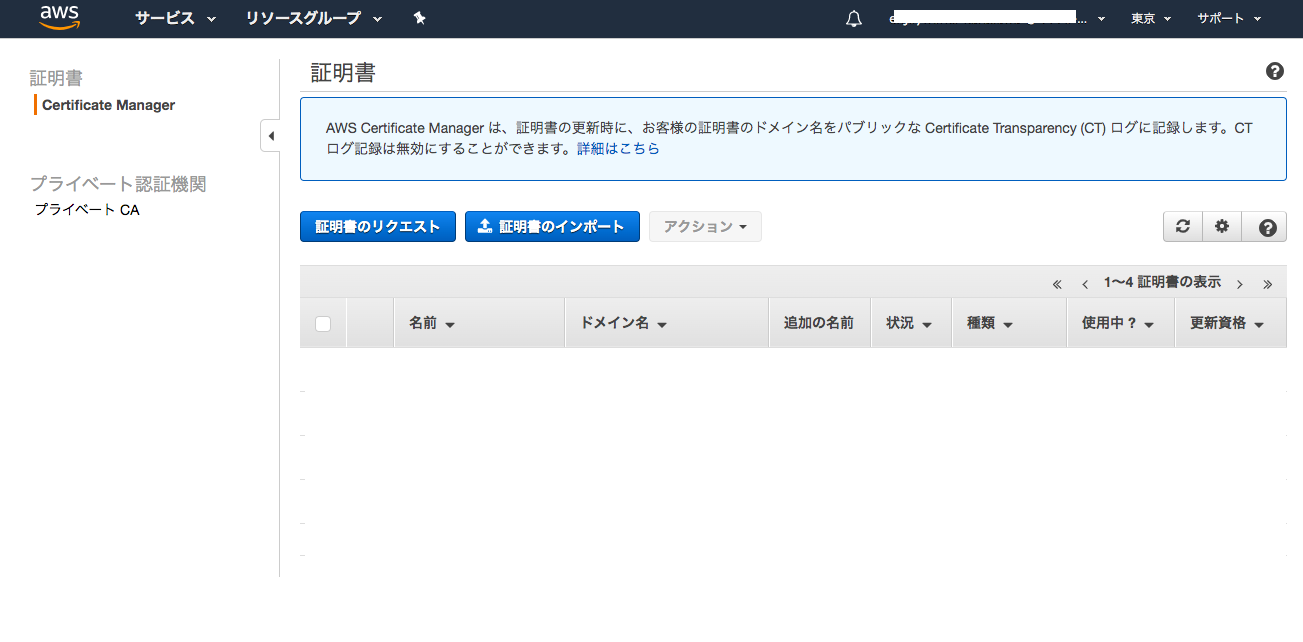The width and height of the screenshot is (1303, 642).
Task: Jump to the first page of certificates
Action: tap(1057, 284)
